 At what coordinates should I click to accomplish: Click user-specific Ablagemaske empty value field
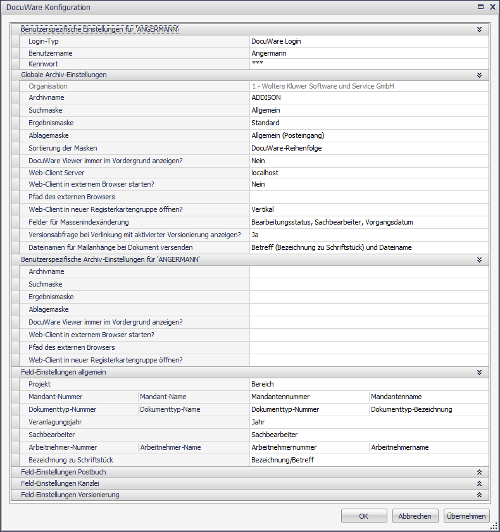pyautogui.click(x=369, y=309)
